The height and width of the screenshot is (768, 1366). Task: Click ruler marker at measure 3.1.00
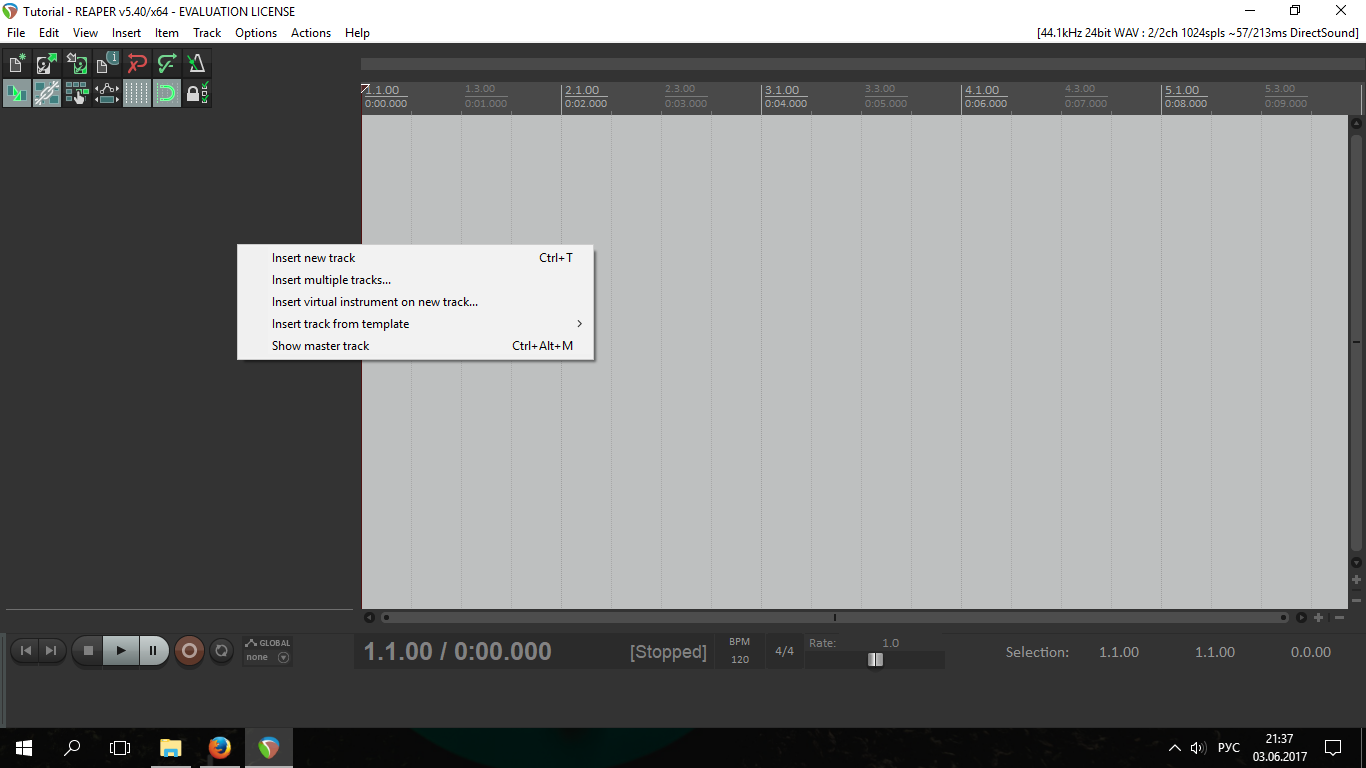(782, 90)
